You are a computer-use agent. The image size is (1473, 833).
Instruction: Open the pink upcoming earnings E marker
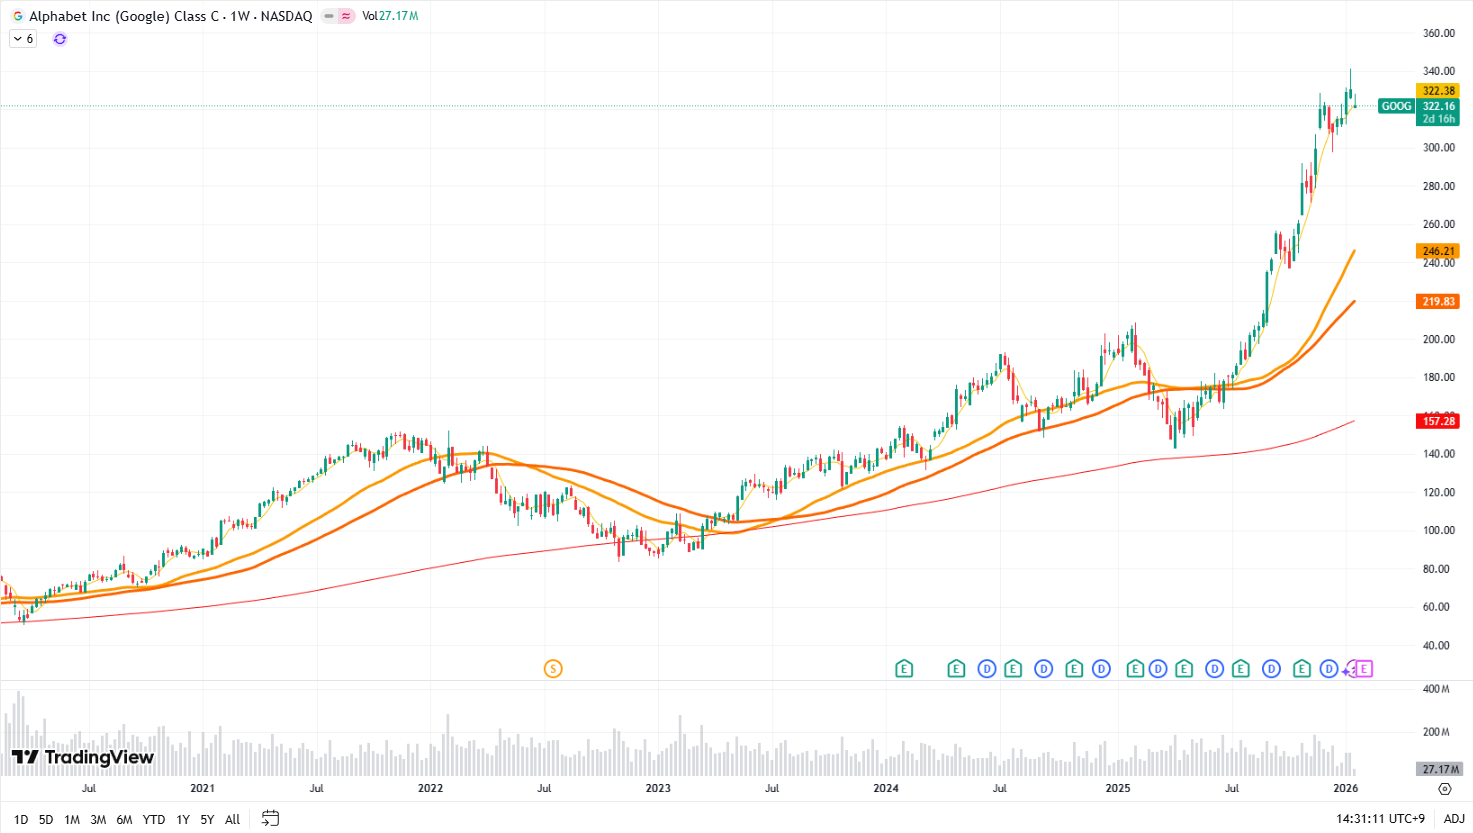pyautogui.click(x=1364, y=669)
